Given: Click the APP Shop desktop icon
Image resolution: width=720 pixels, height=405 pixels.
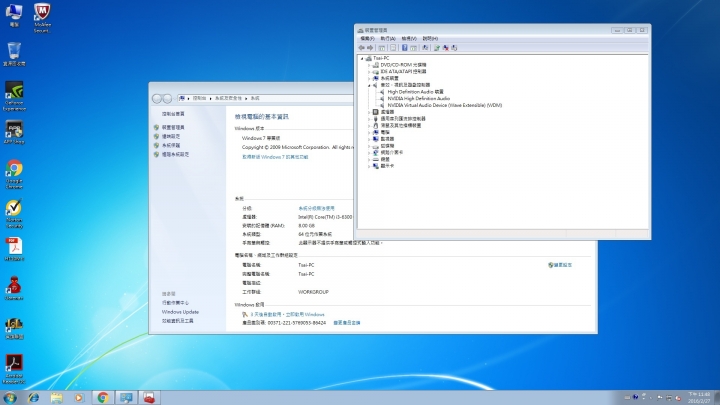Looking at the screenshot, I should (x=14, y=132).
